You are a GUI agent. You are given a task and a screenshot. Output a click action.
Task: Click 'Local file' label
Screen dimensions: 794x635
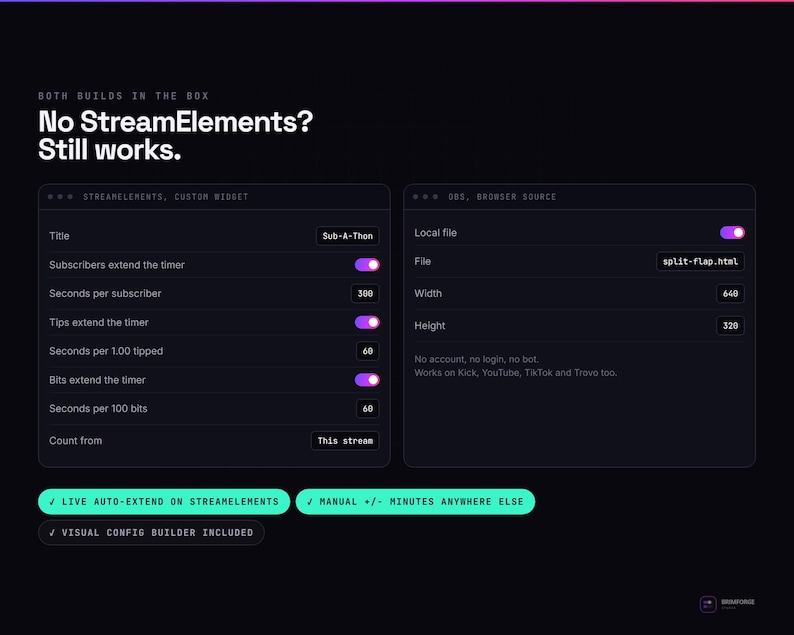pyautogui.click(x=435, y=233)
